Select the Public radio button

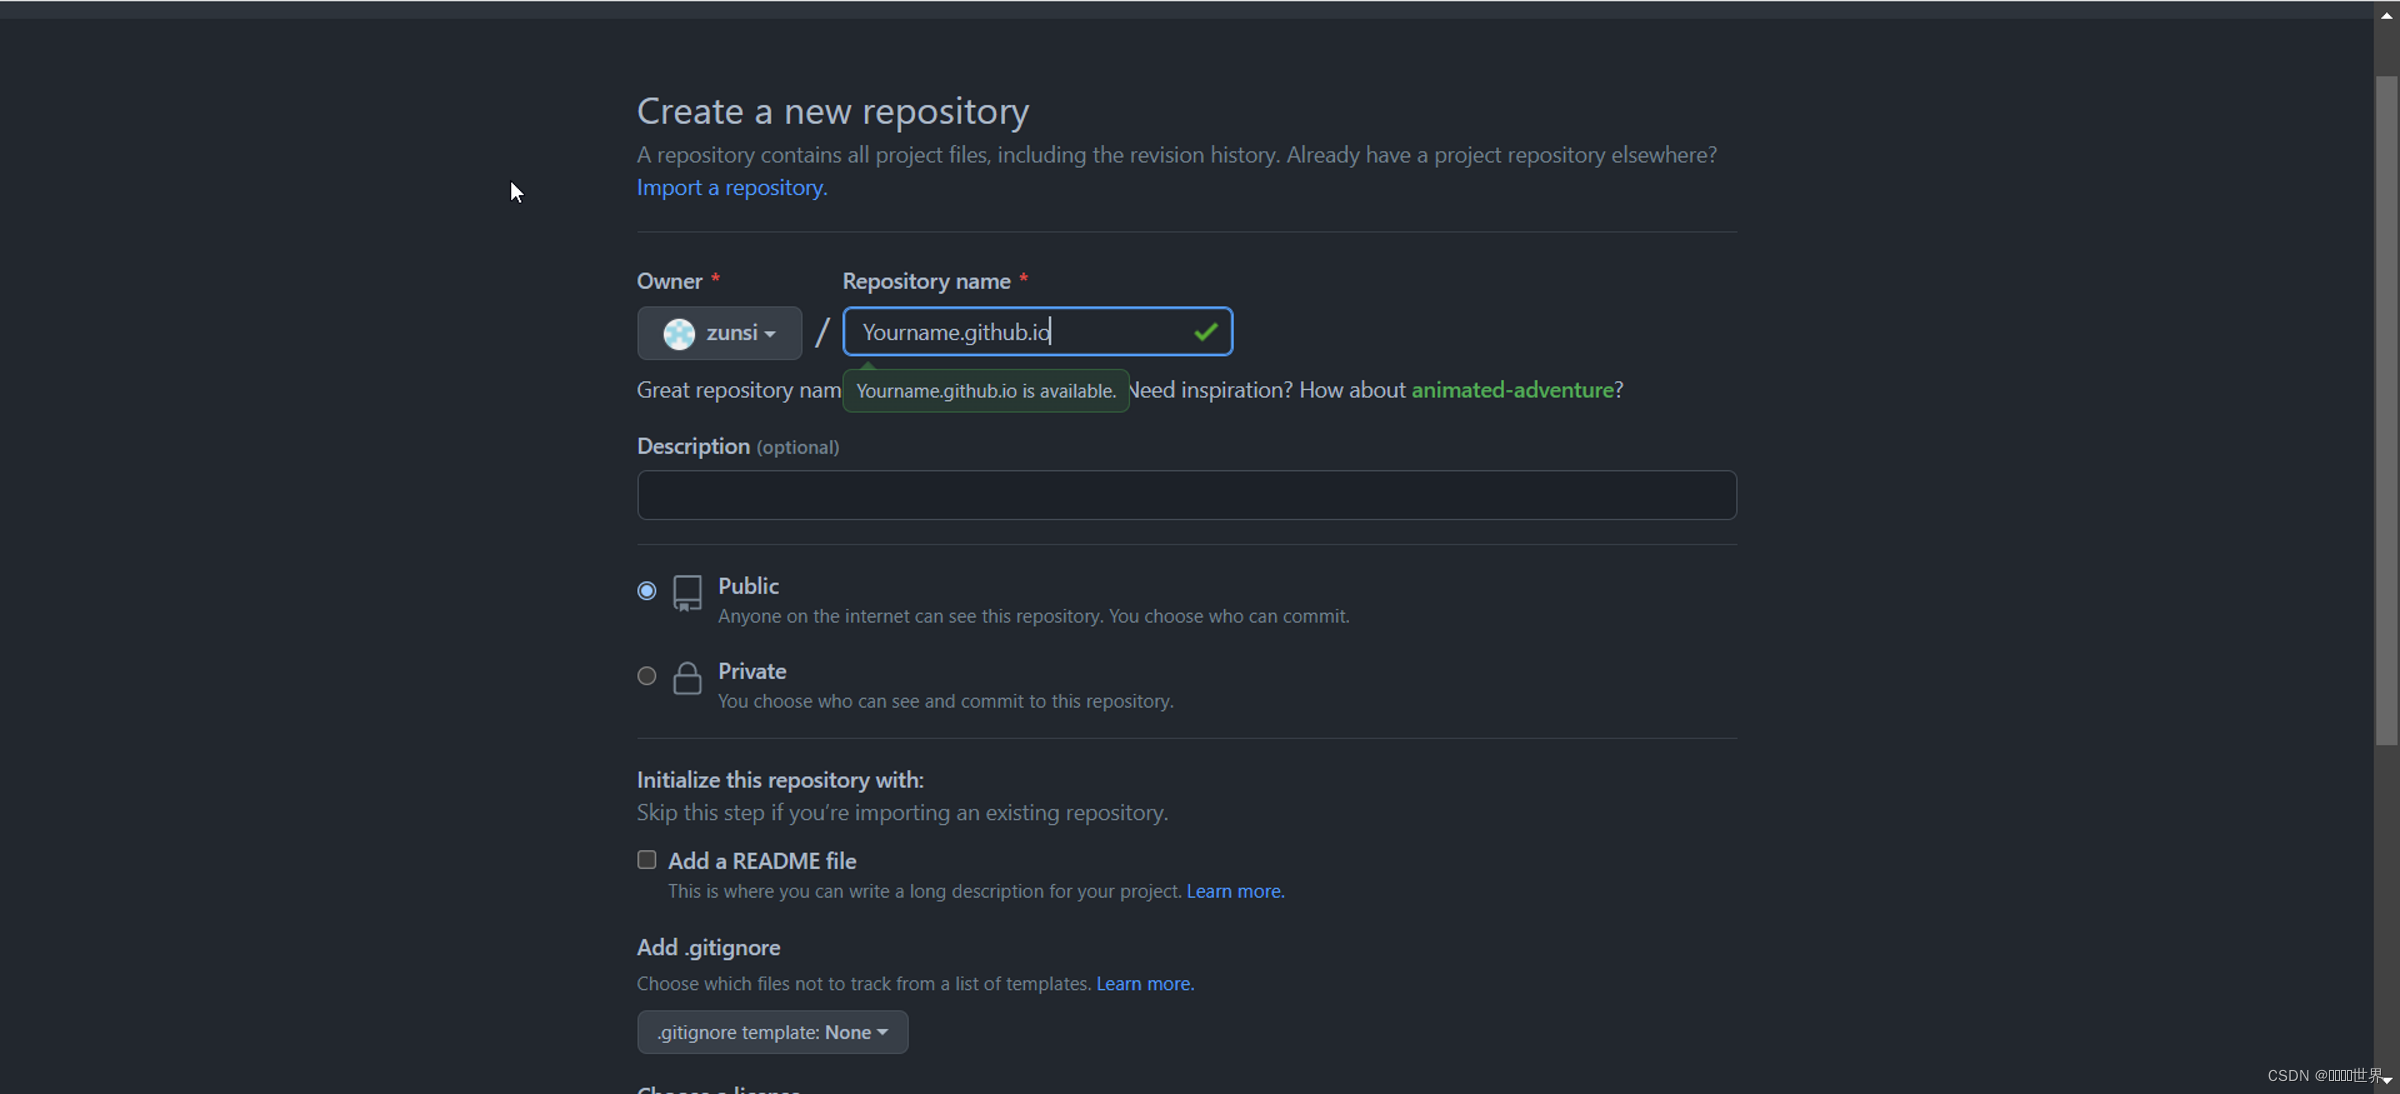(x=647, y=591)
